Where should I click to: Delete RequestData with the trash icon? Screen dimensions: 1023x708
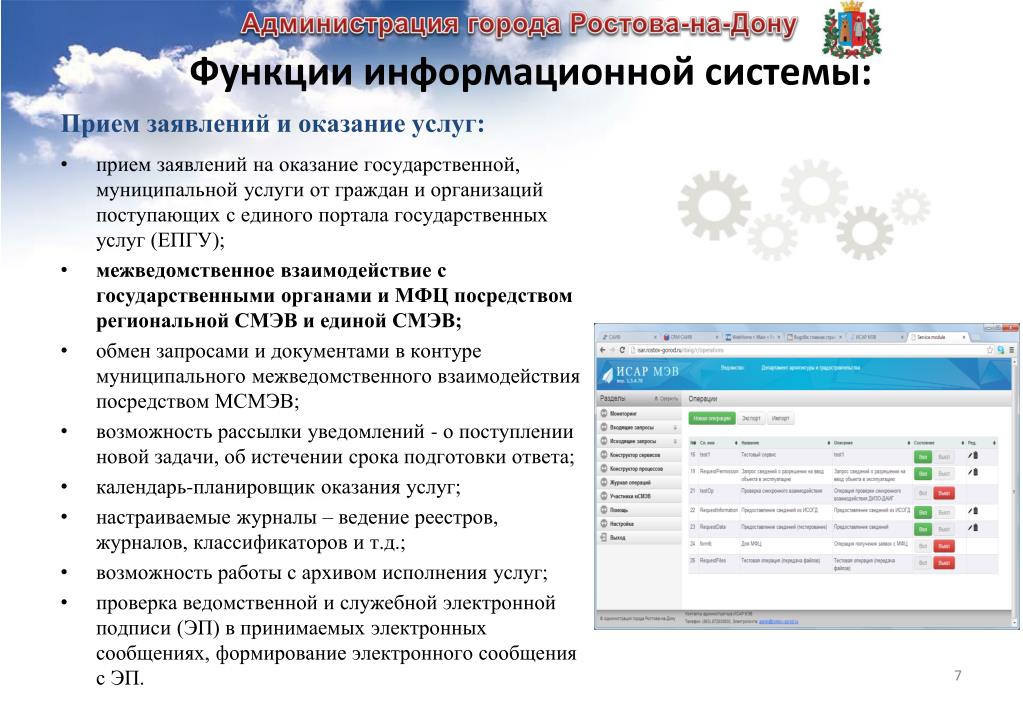click(x=976, y=527)
